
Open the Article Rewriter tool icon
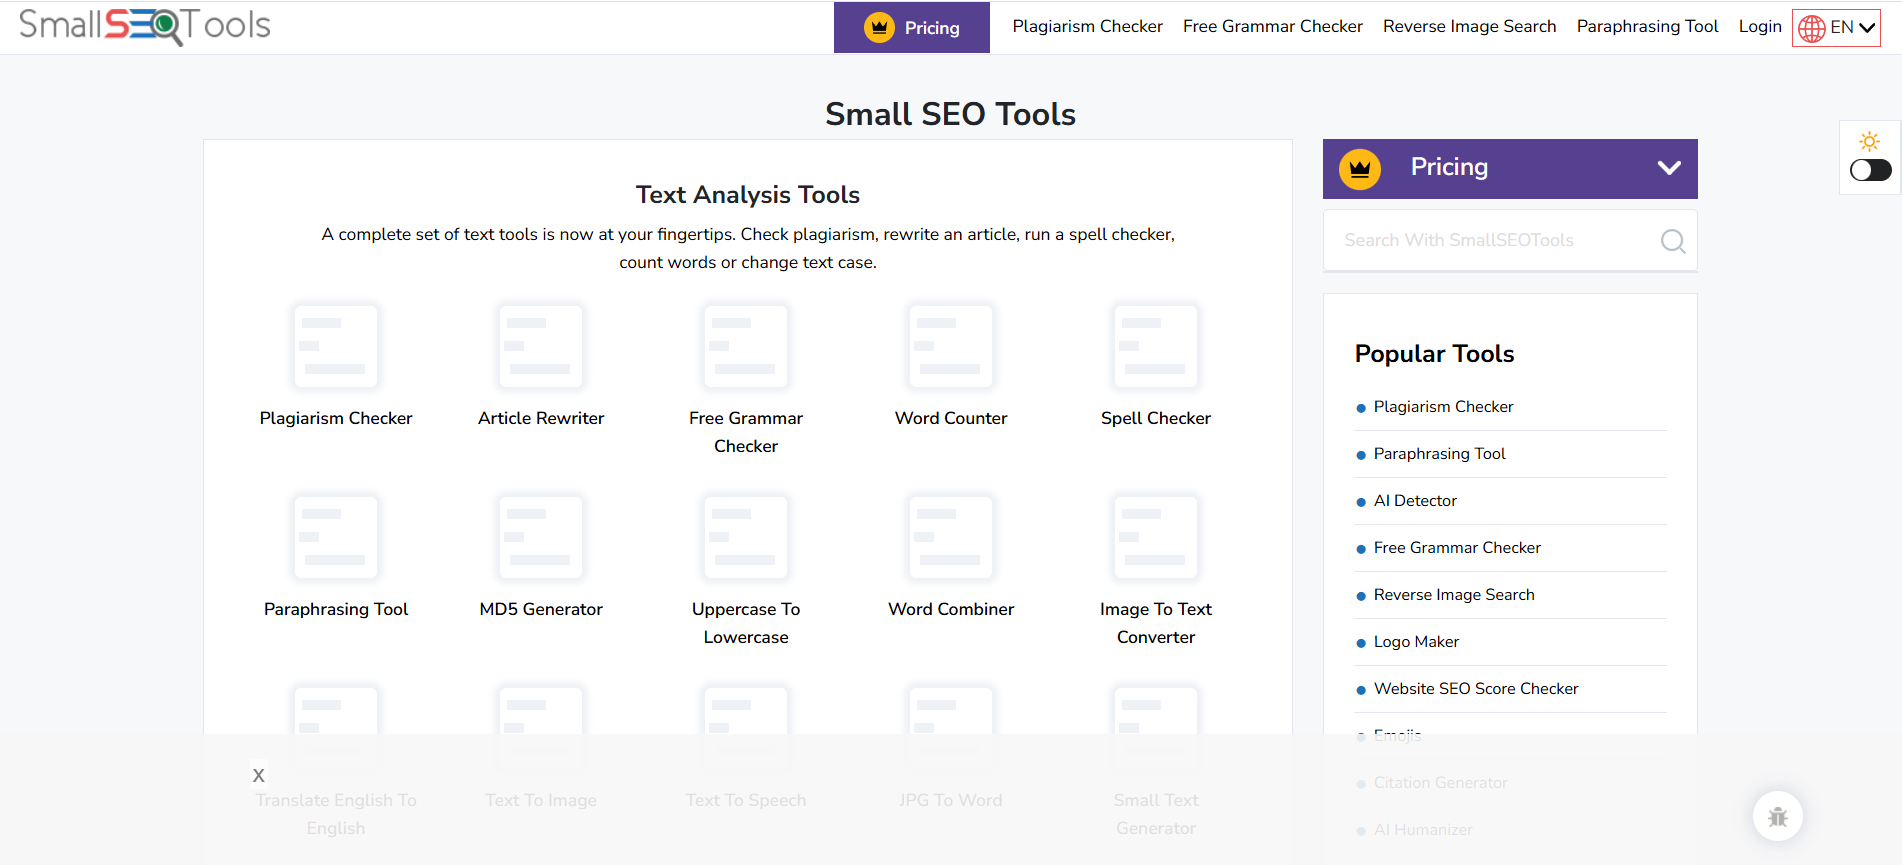541,346
